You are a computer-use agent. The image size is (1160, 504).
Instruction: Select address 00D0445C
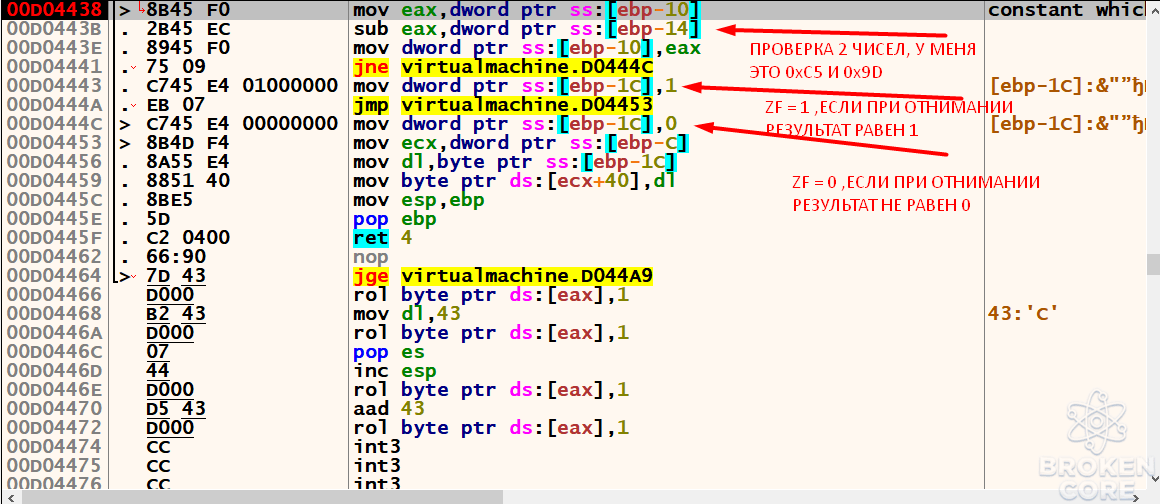click(52, 200)
